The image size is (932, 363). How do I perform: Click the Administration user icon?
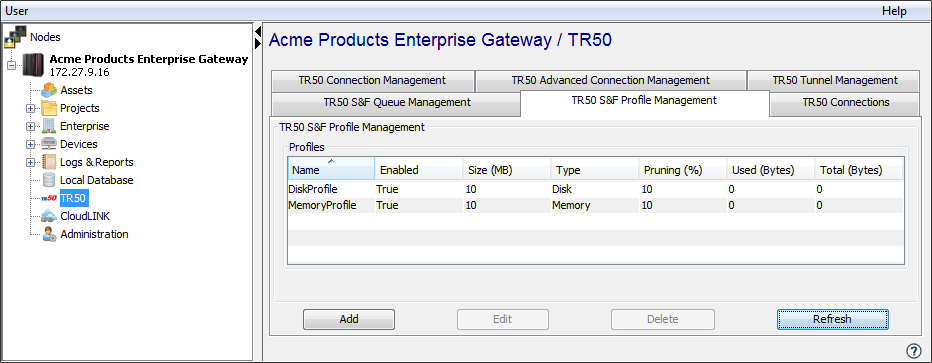coord(49,234)
